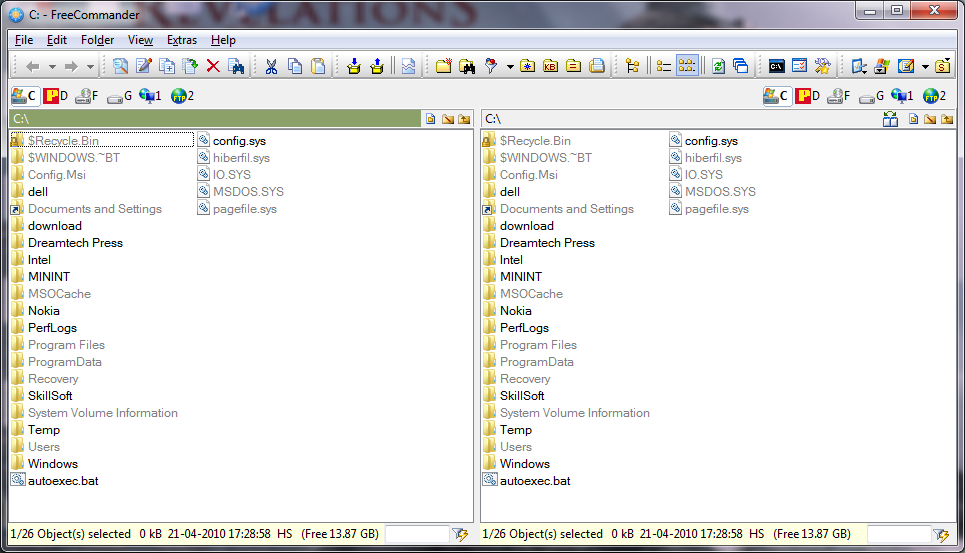Open the Help menu
This screenshot has height=553, width=965.
pyautogui.click(x=223, y=40)
